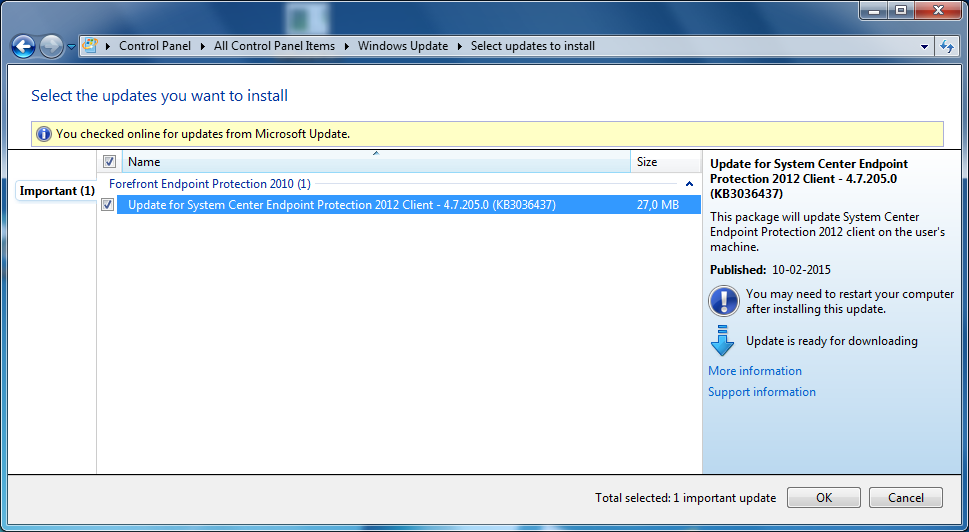Confirm selection with OK button
Image resolution: width=969 pixels, height=532 pixels.
click(824, 497)
